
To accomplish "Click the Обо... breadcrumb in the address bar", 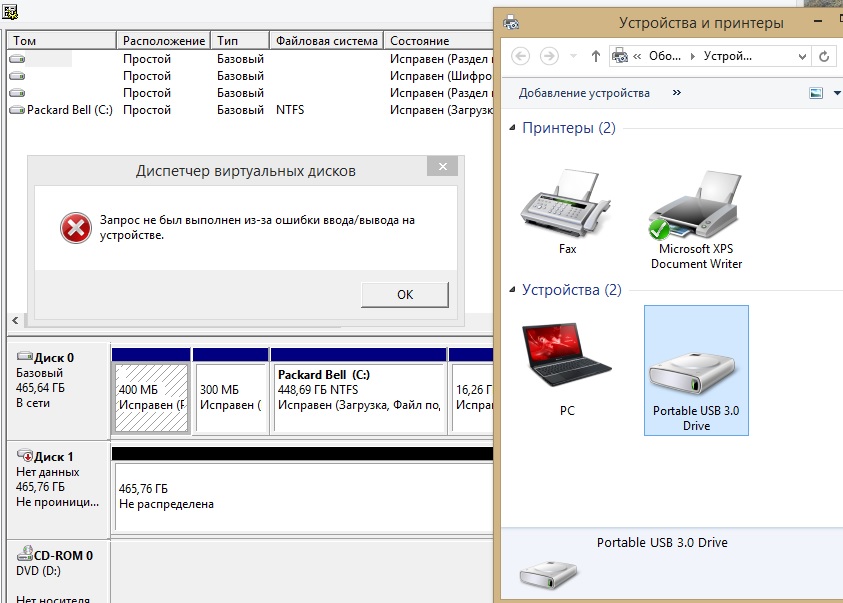I will [665, 56].
